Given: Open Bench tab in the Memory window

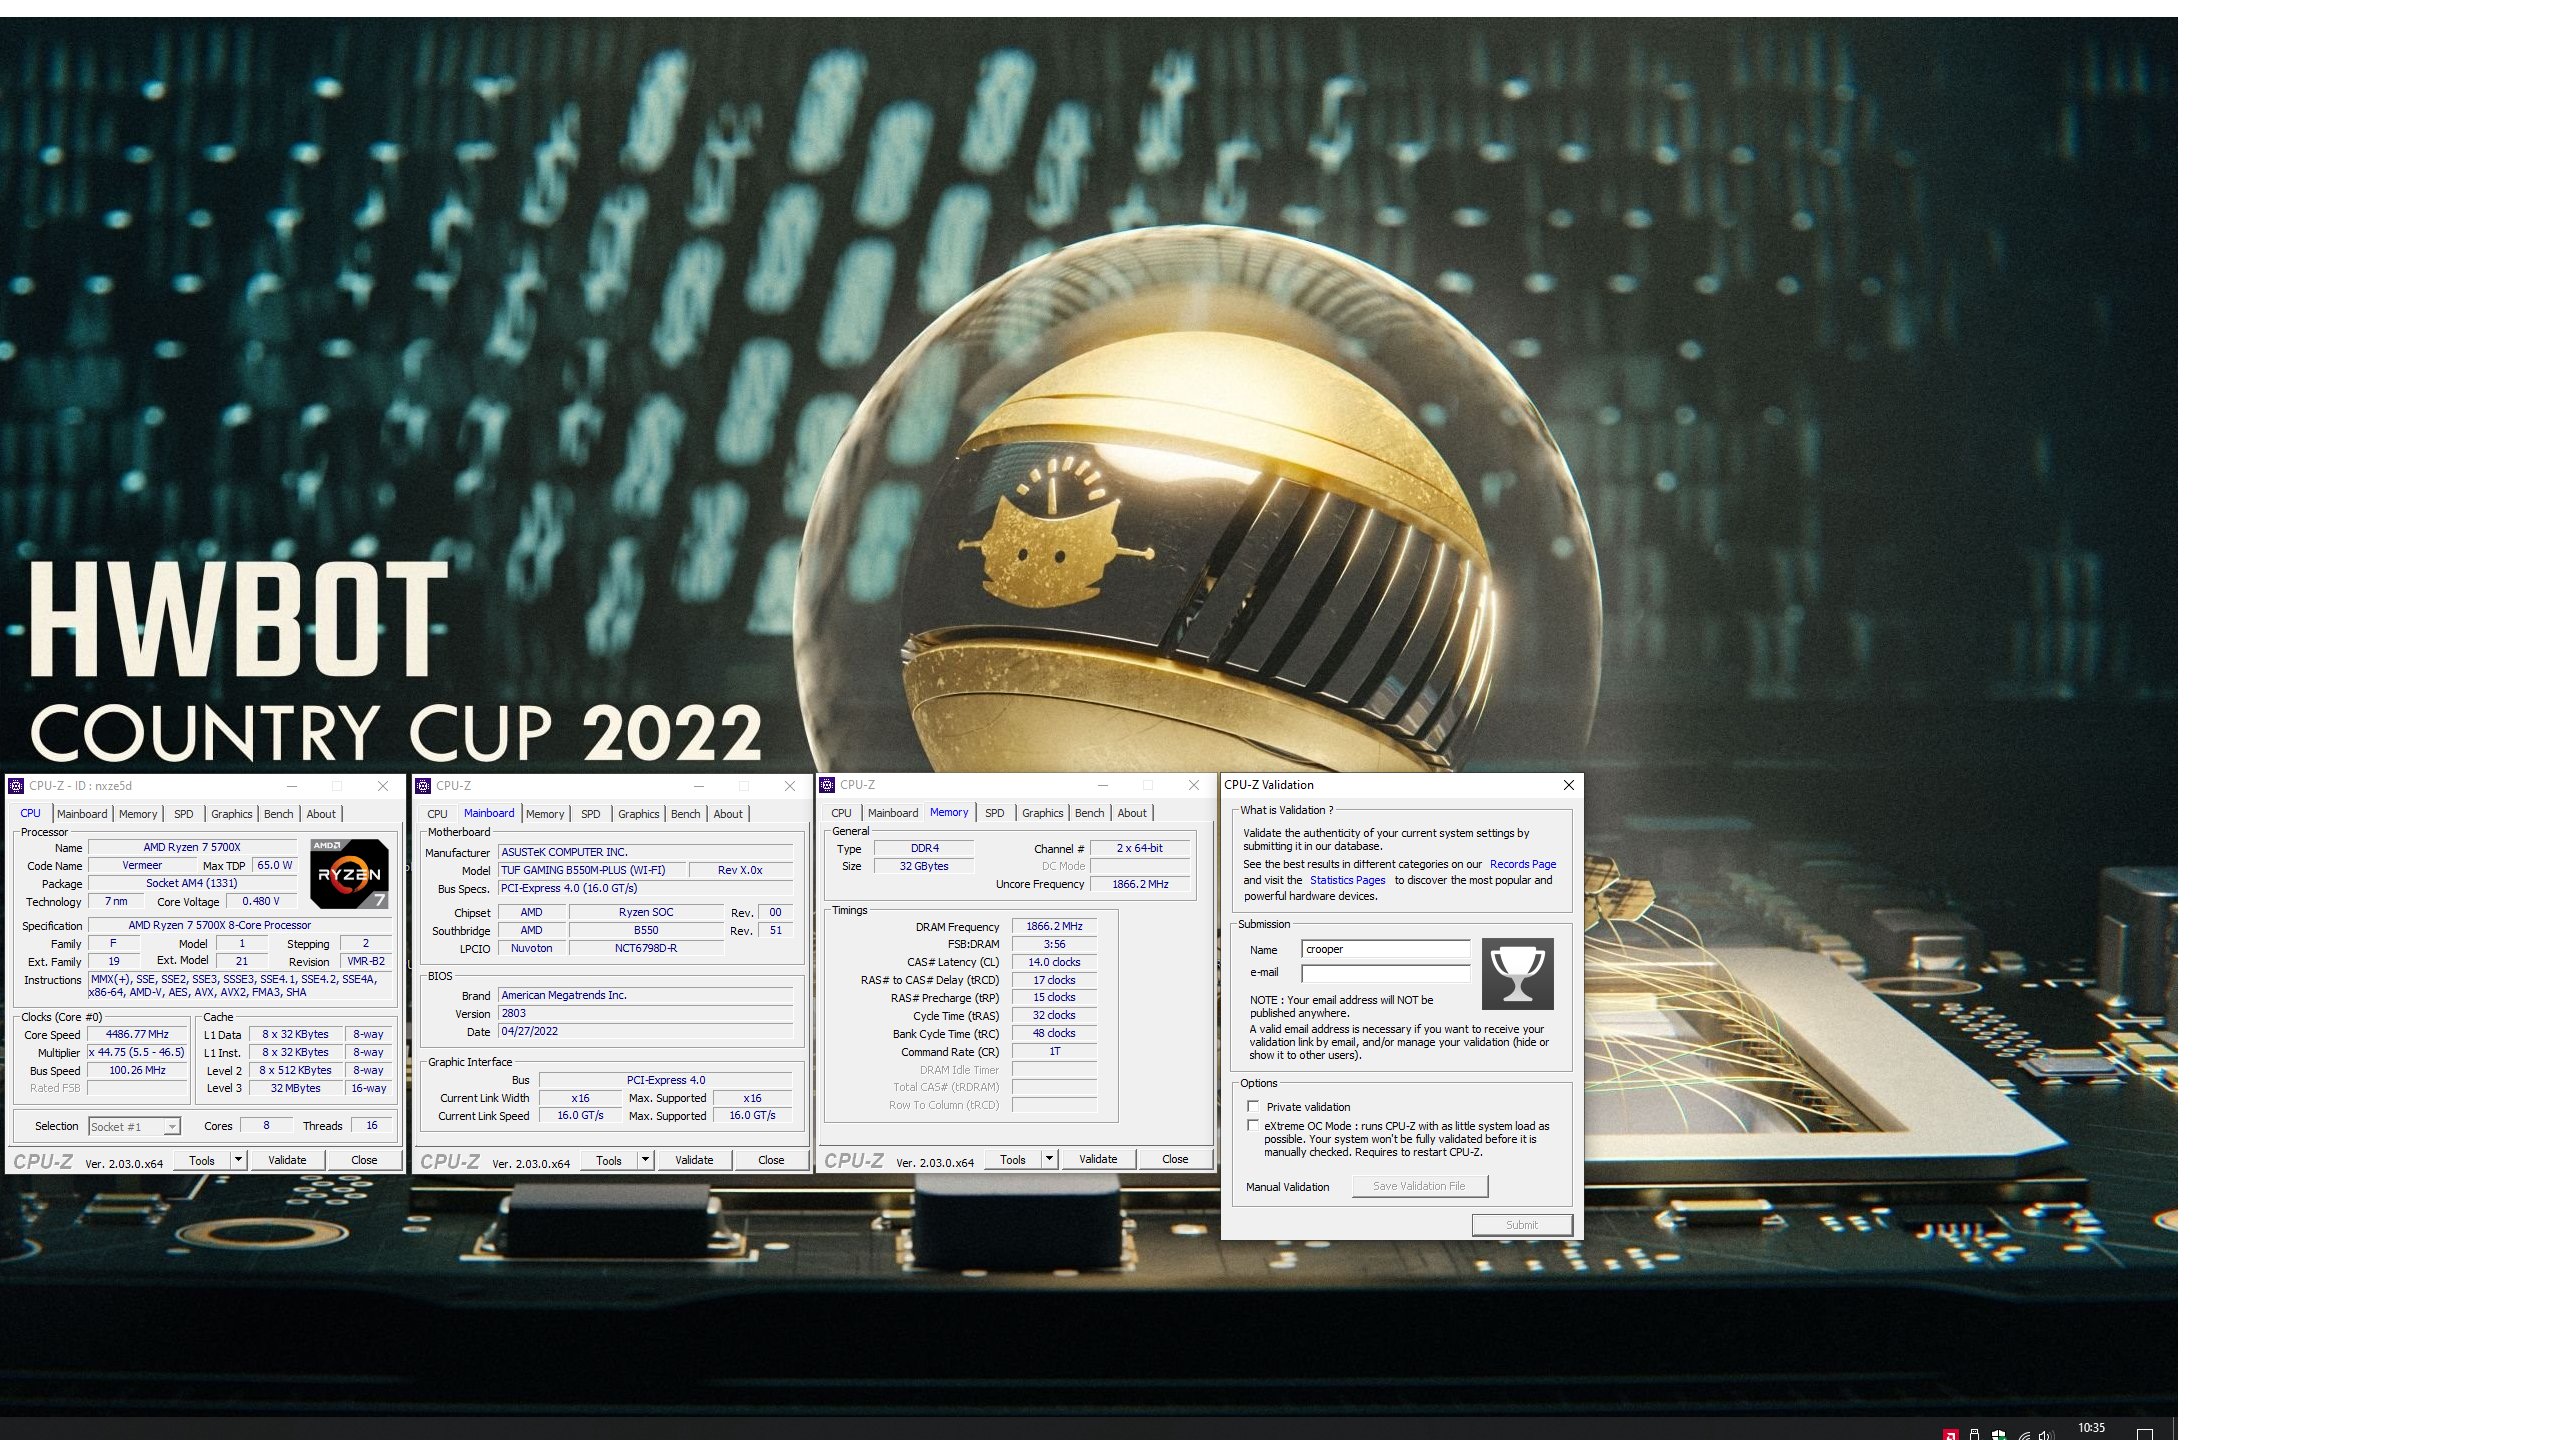Looking at the screenshot, I should pyautogui.click(x=1089, y=813).
